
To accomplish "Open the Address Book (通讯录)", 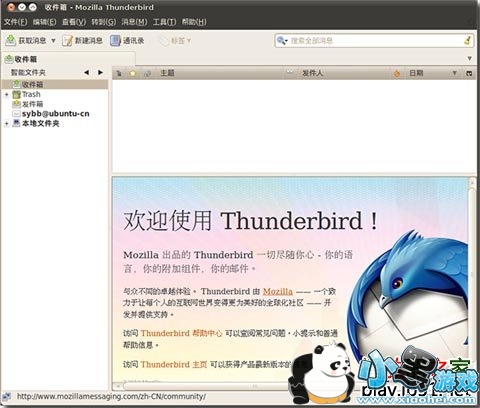I will point(127,41).
